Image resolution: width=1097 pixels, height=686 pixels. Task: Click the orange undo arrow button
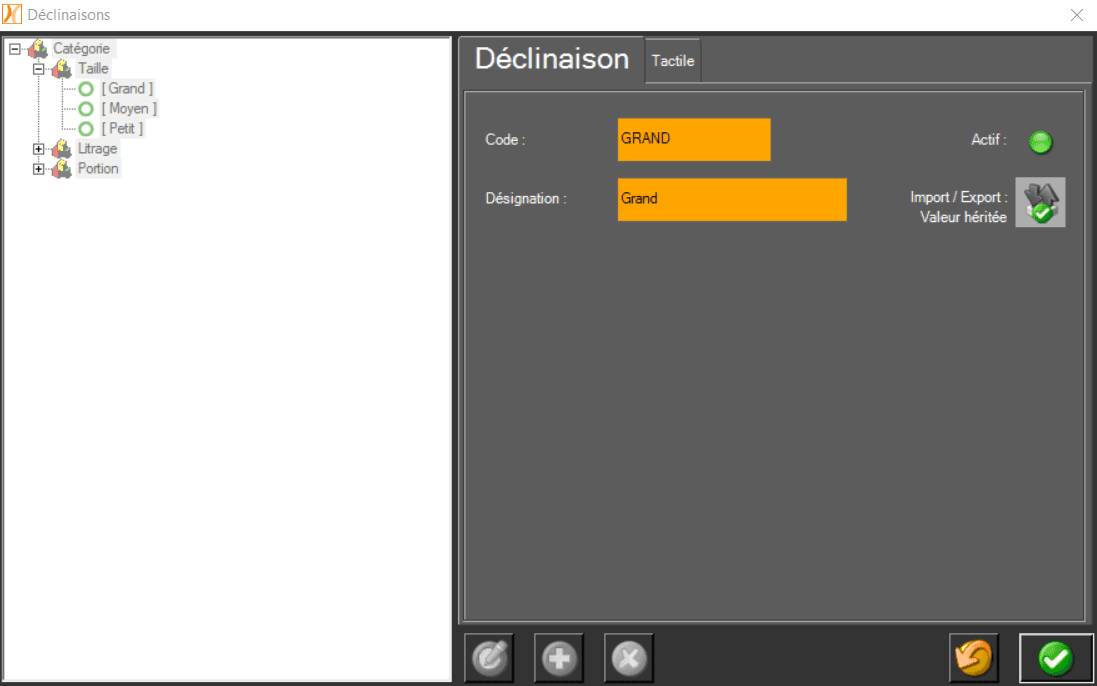[973, 658]
